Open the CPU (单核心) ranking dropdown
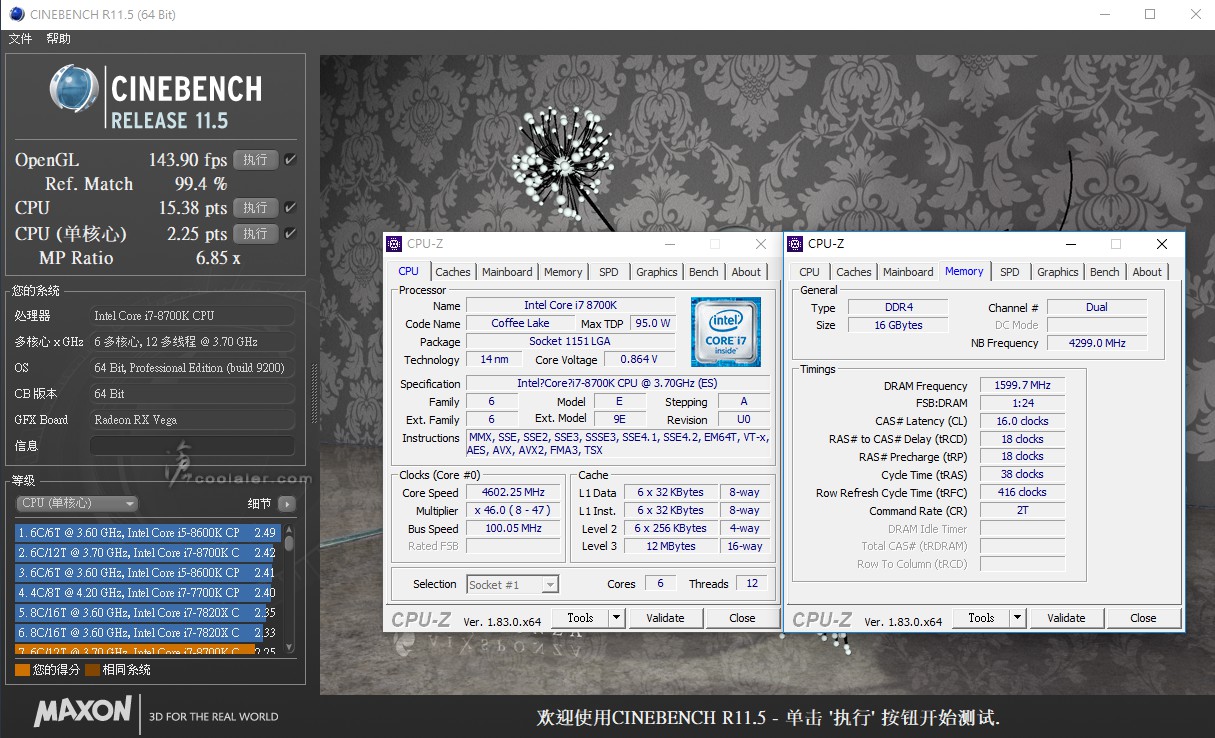 (78, 504)
